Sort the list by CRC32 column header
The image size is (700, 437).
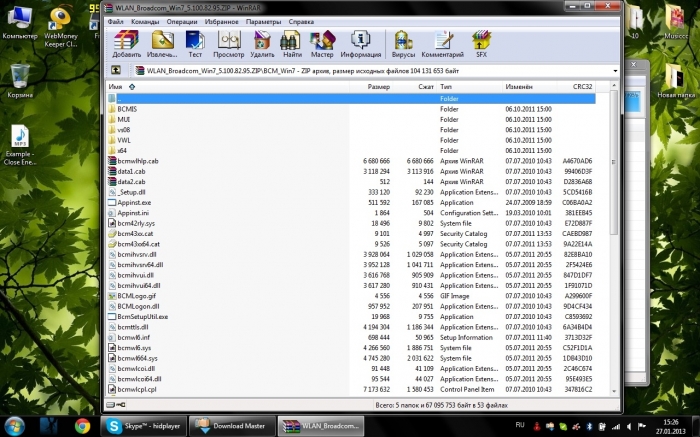[581, 87]
